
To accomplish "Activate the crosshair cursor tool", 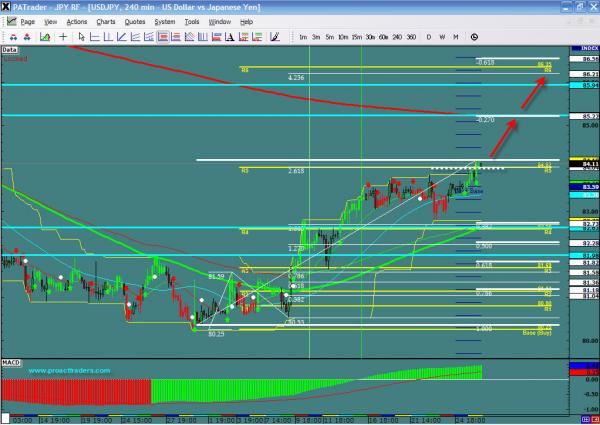I will click(x=63, y=37).
